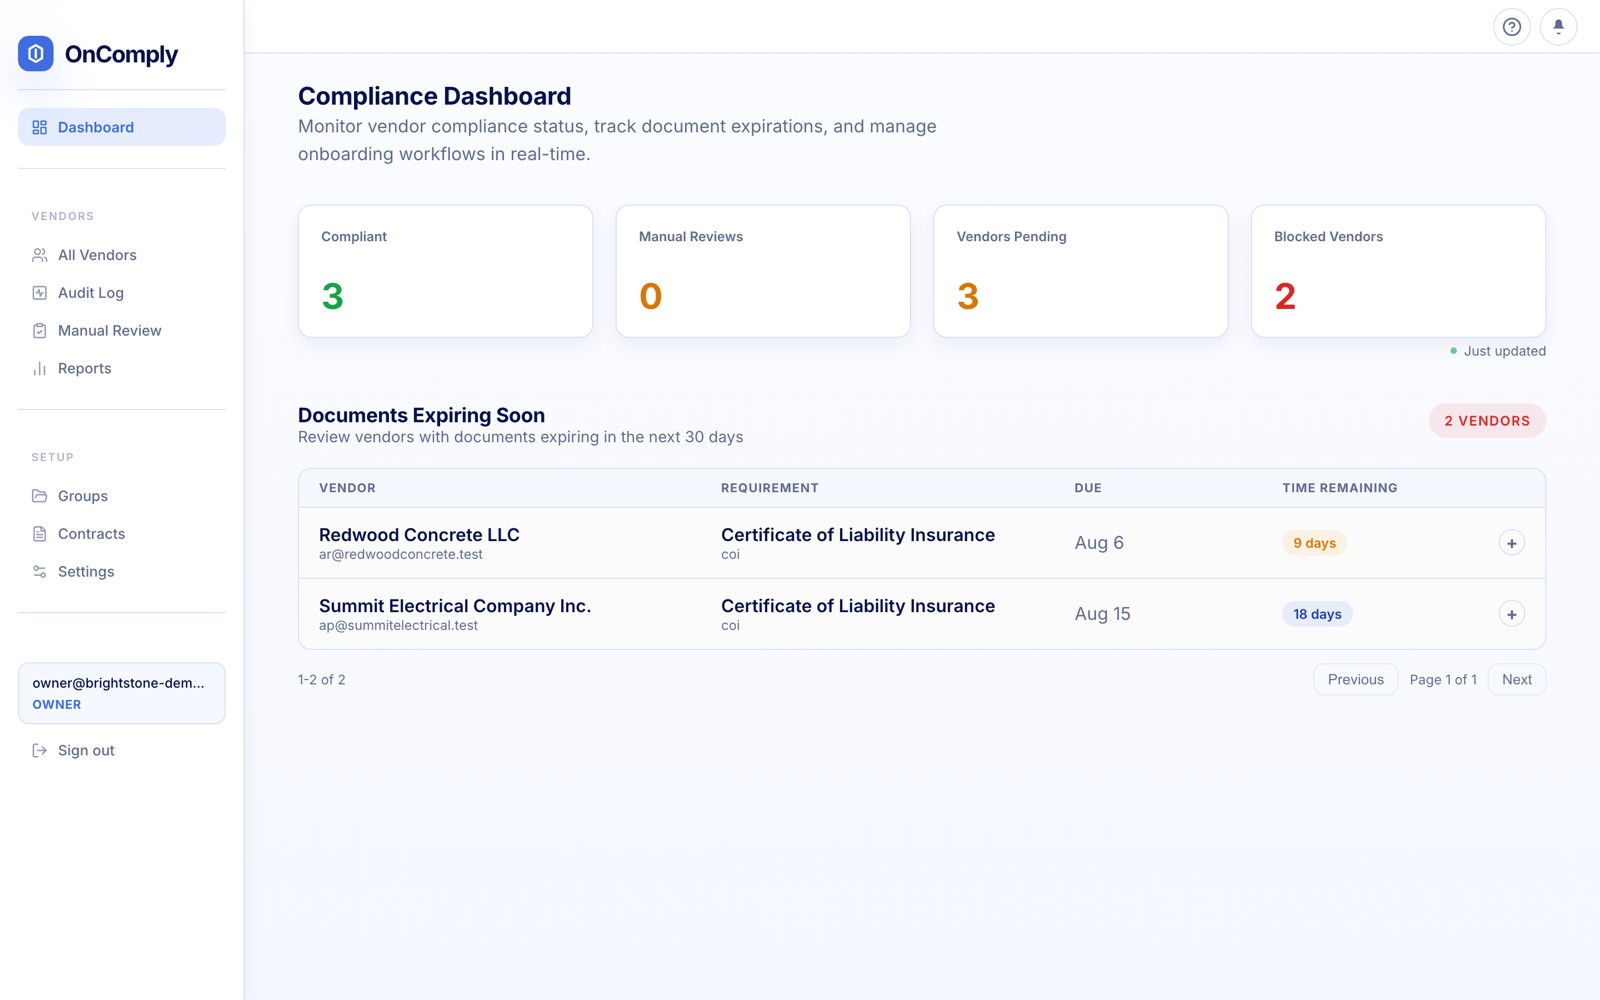Click Summit's Certificate of Liability Insurance requirement
The image size is (1600, 1000).
pos(858,606)
